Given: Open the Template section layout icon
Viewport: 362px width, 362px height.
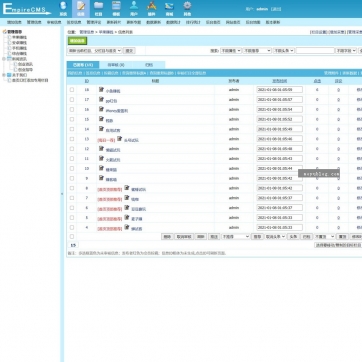Looking at the screenshot, I should click(x=116, y=5).
